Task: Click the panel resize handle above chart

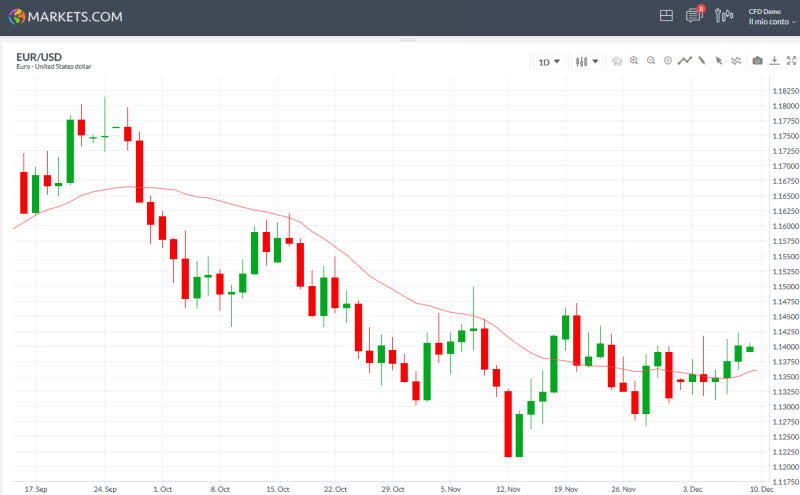Action: click(x=406, y=40)
